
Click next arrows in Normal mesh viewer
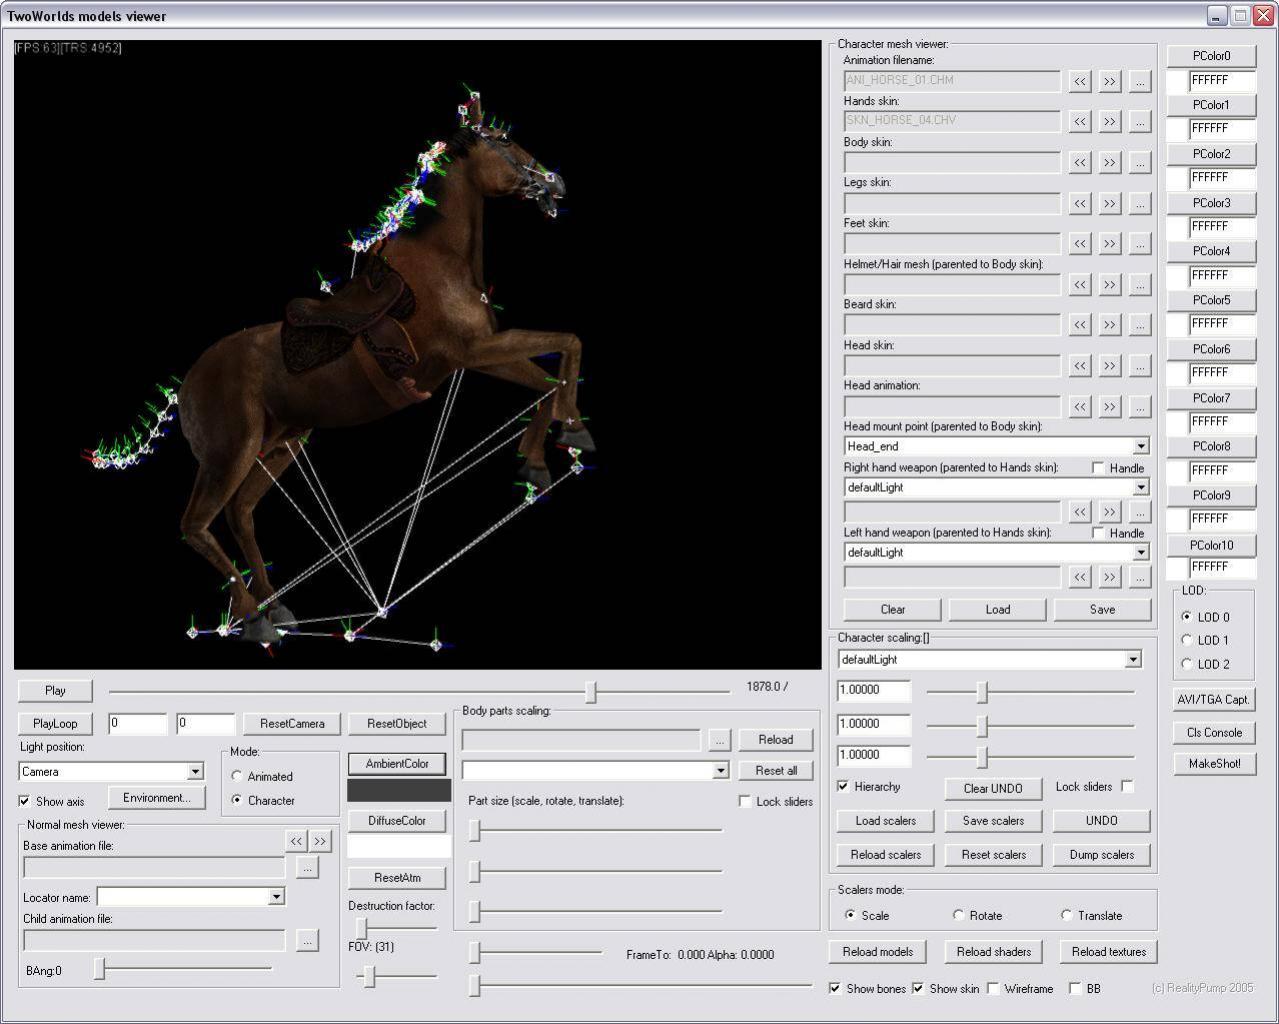(320, 841)
